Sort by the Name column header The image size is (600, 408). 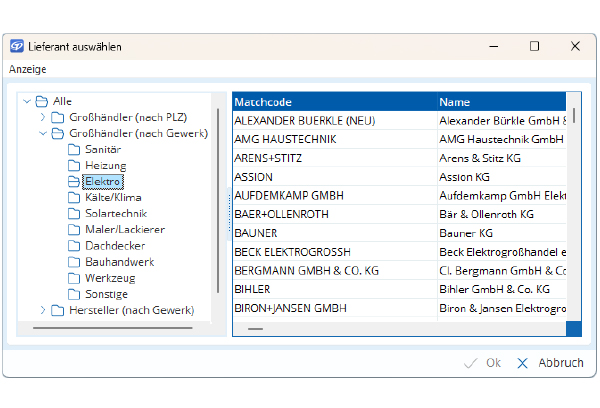502,102
